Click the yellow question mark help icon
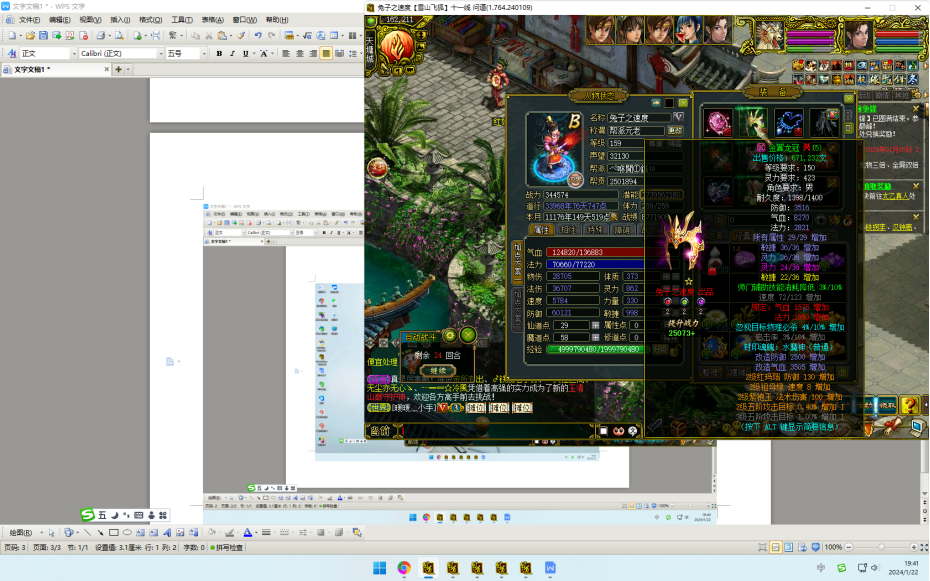Viewport: 930px width, 581px height. point(909,404)
